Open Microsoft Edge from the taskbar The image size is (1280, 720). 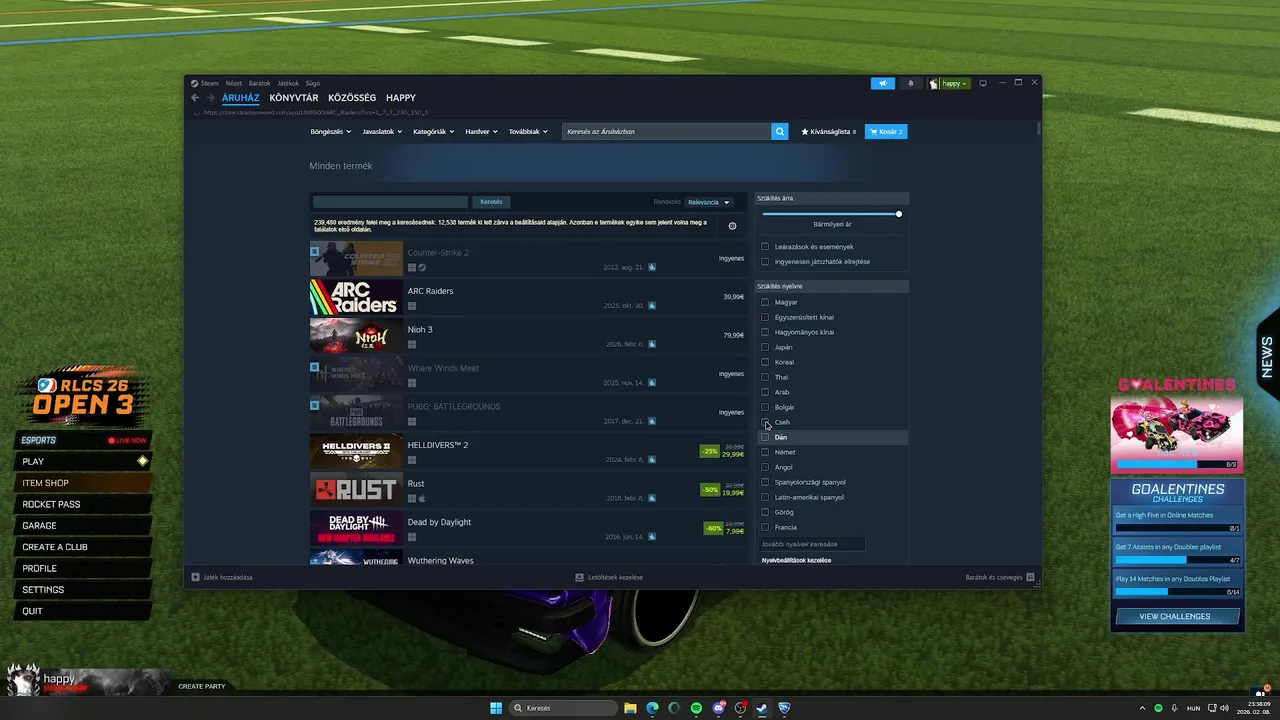[652, 708]
